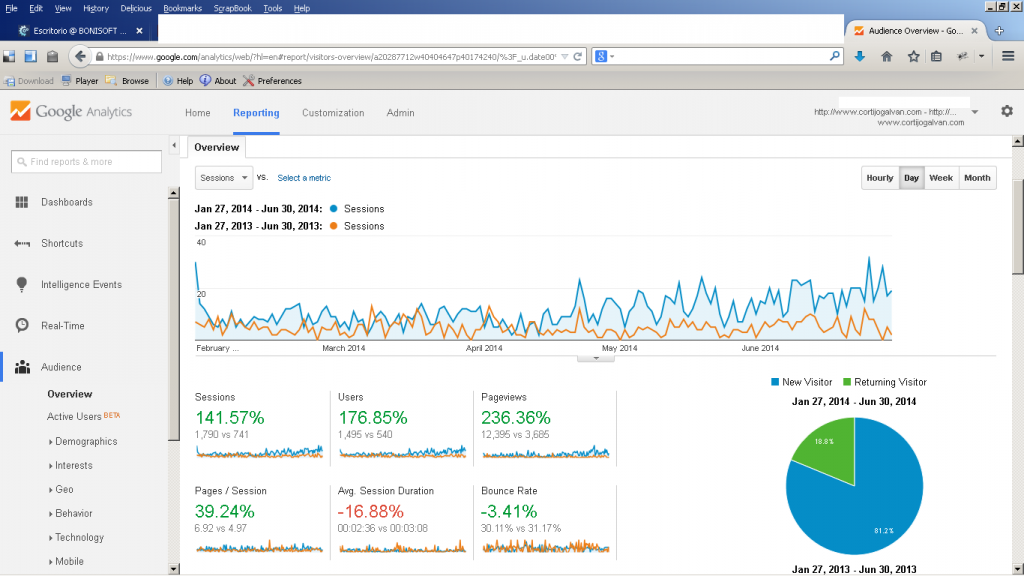Viewport: 1024px width, 576px height.
Task: Expand the Interests submenu
Action: point(71,466)
